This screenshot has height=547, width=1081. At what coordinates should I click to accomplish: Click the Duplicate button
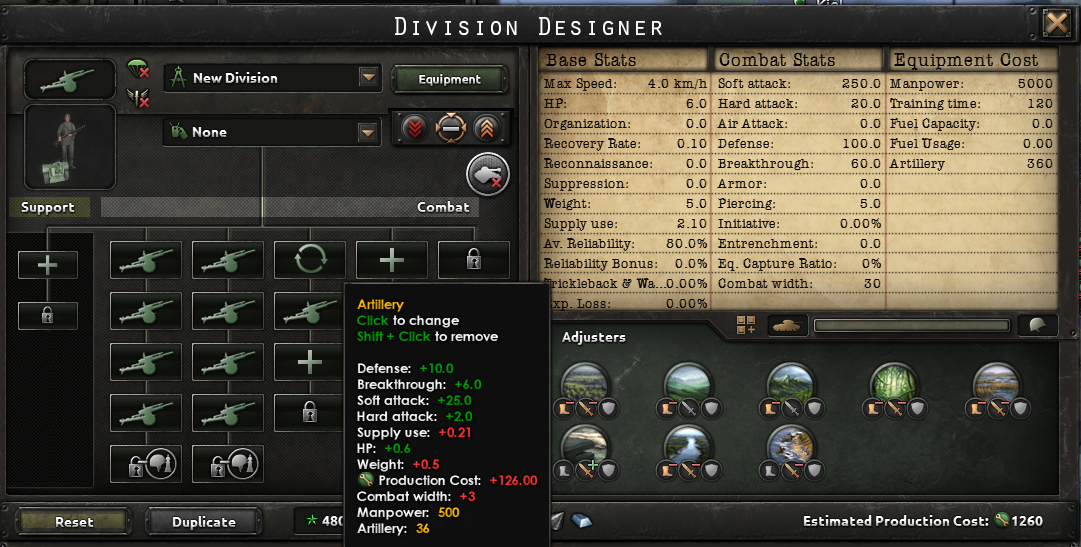point(203,521)
